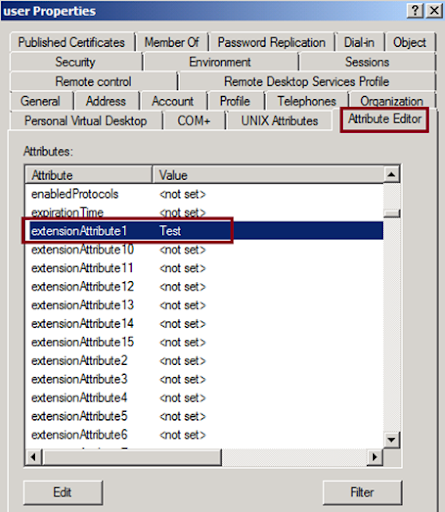This screenshot has height=512, width=445.
Task: Select the extensionAttribute6 row
Action: click(204, 435)
